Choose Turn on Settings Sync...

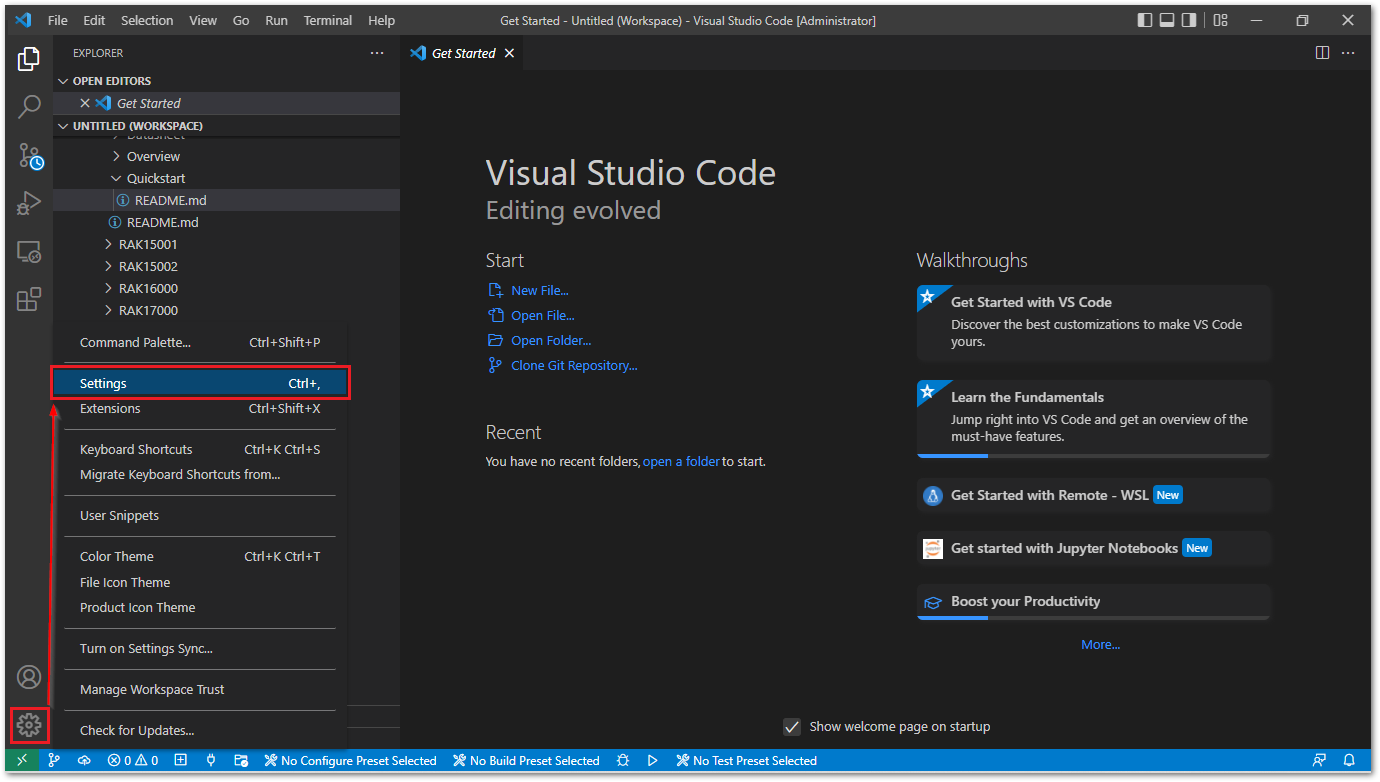[x=200, y=648]
